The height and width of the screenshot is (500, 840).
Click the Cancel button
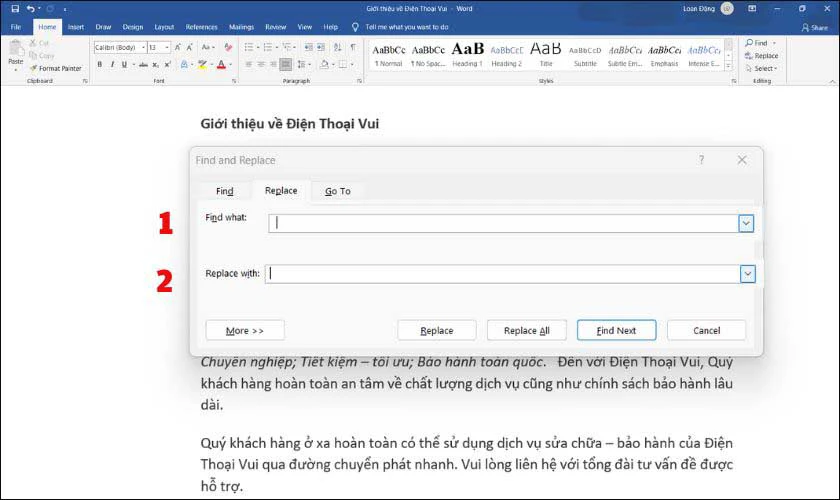[x=707, y=331]
